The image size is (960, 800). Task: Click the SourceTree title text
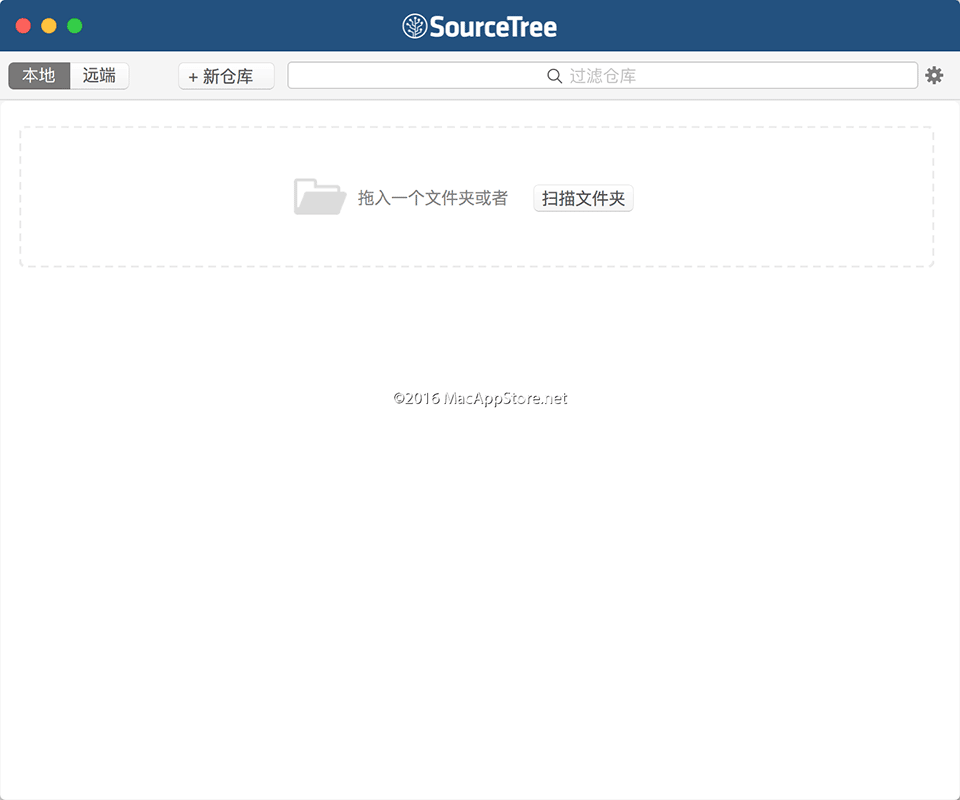coord(493,27)
